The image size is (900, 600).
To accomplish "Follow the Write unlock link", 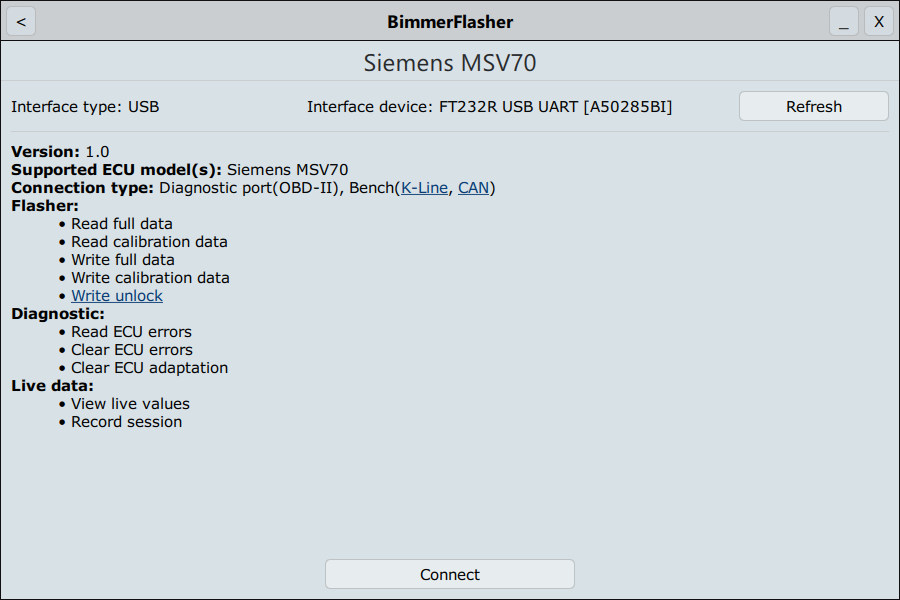I will tap(117, 296).
